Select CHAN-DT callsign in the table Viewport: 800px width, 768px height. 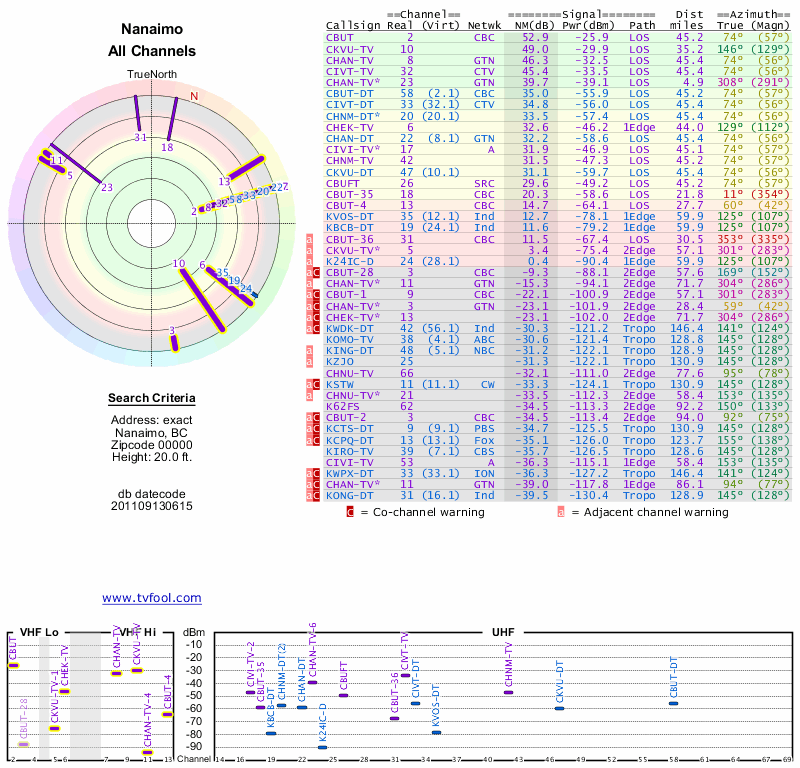[349, 138]
